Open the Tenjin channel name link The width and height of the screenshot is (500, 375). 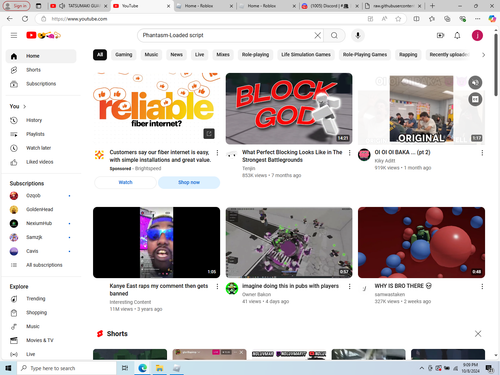(x=248, y=168)
